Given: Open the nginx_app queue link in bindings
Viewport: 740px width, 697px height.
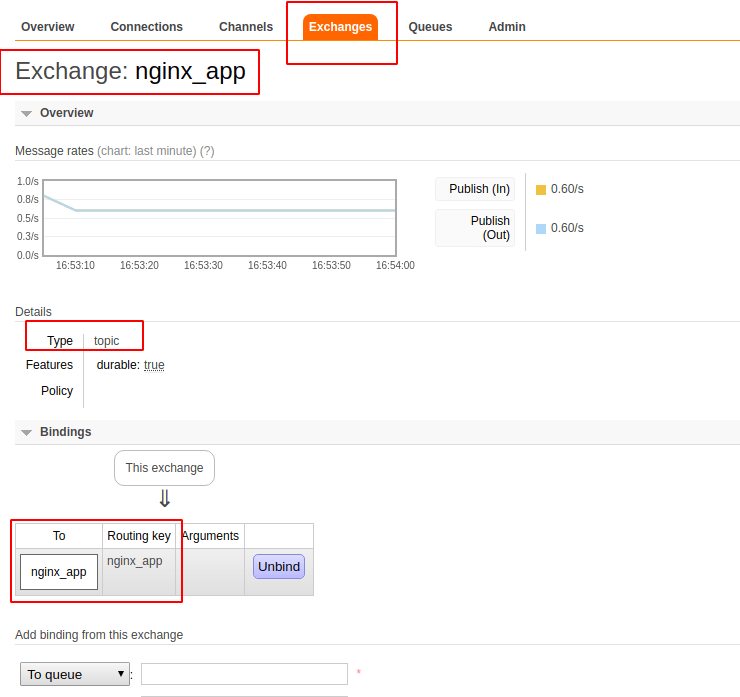Looking at the screenshot, I should click(59, 572).
